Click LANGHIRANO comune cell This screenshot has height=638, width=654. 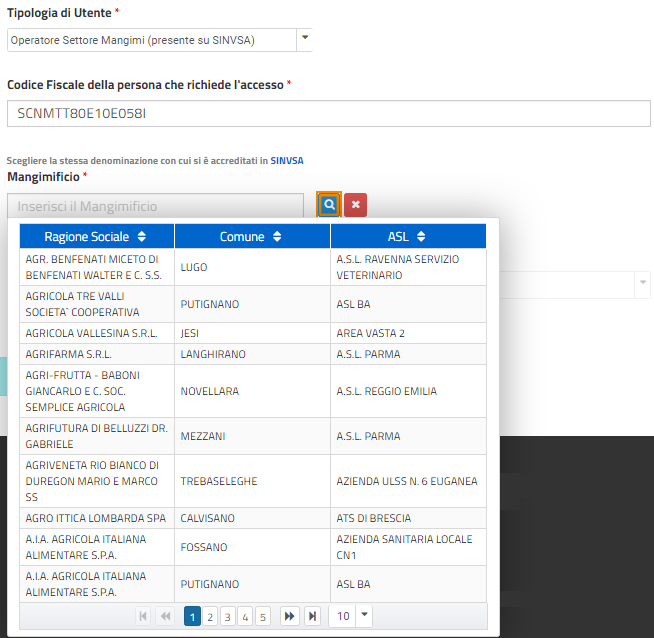tap(252, 354)
